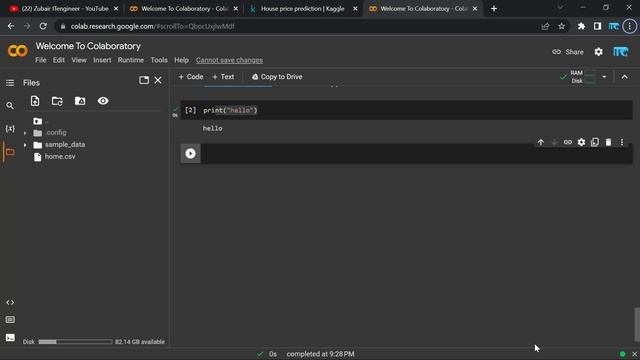The width and height of the screenshot is (640, 360).
Task: Select the print("hello") code line
Action: [230, 110]
